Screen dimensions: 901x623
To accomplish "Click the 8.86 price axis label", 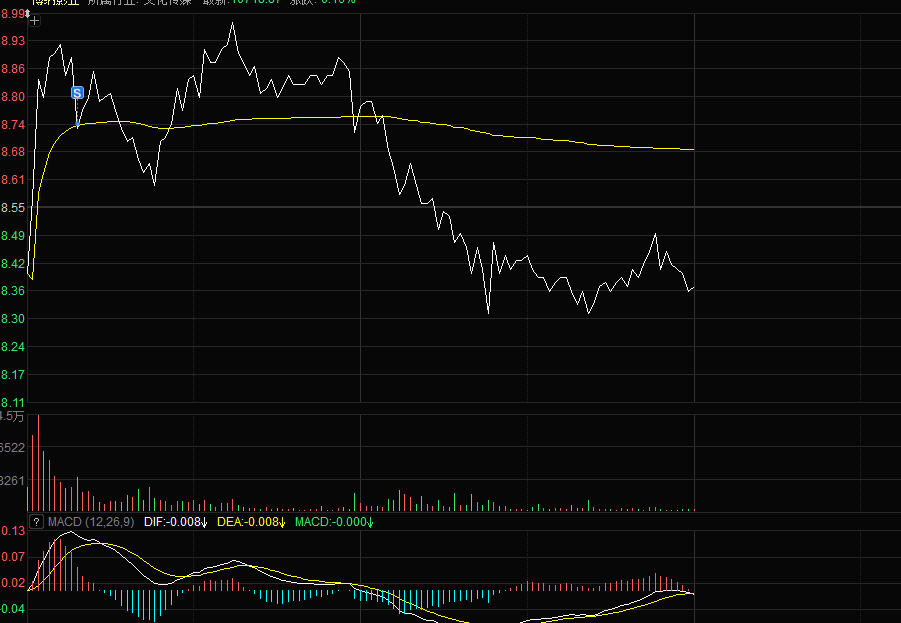I will [13, 69].
